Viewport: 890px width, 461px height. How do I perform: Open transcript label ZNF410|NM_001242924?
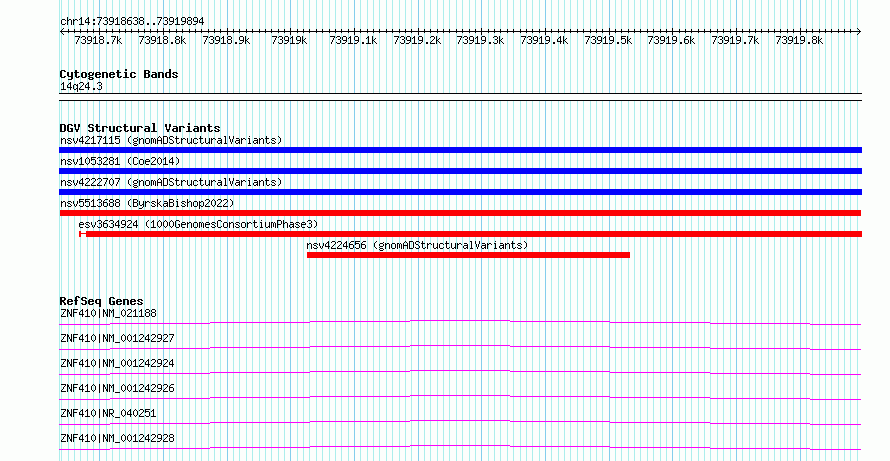click(x=117, y=363)
